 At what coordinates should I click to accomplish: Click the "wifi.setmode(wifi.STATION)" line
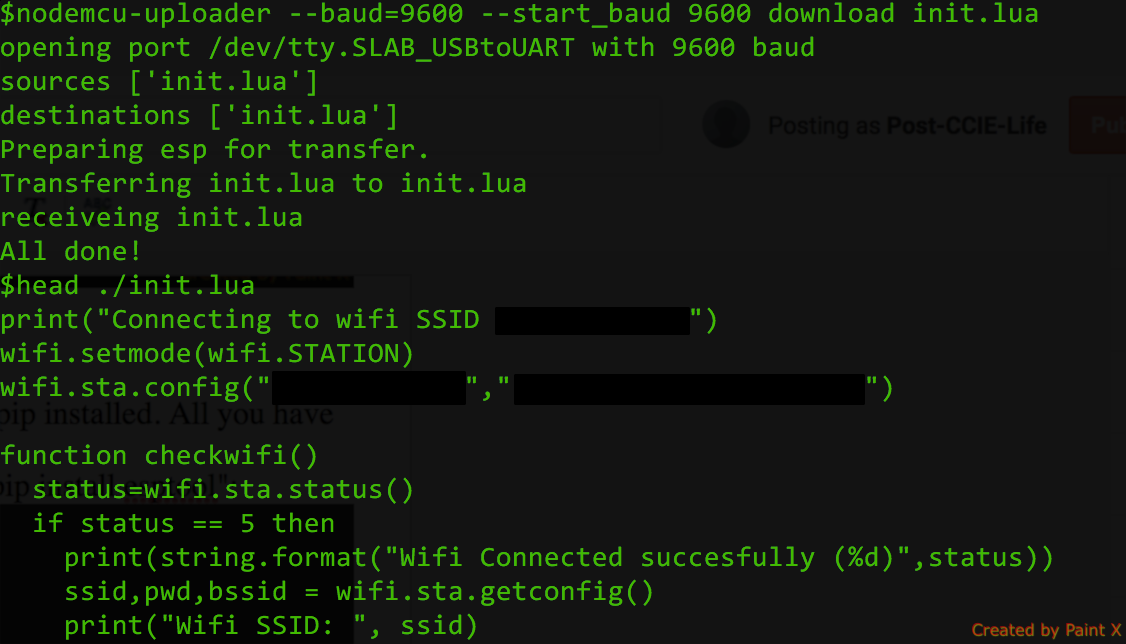tap(207, 354)
